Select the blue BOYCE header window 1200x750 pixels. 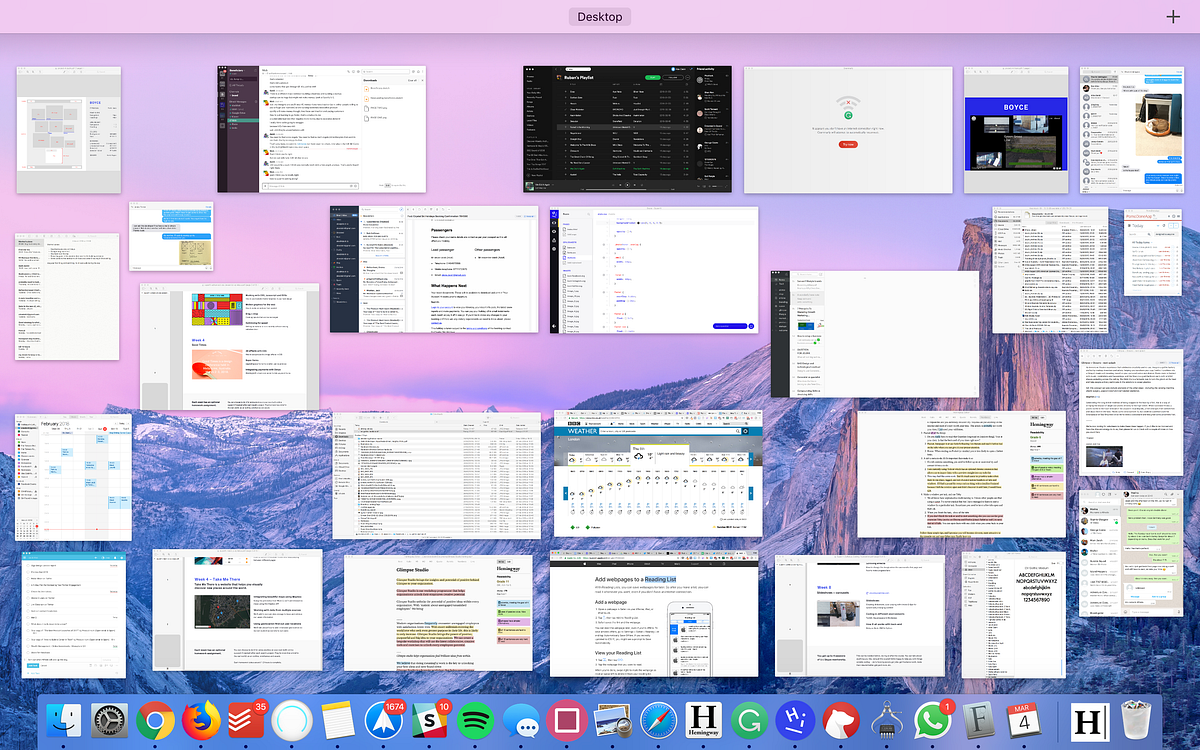click(1017, 130)
